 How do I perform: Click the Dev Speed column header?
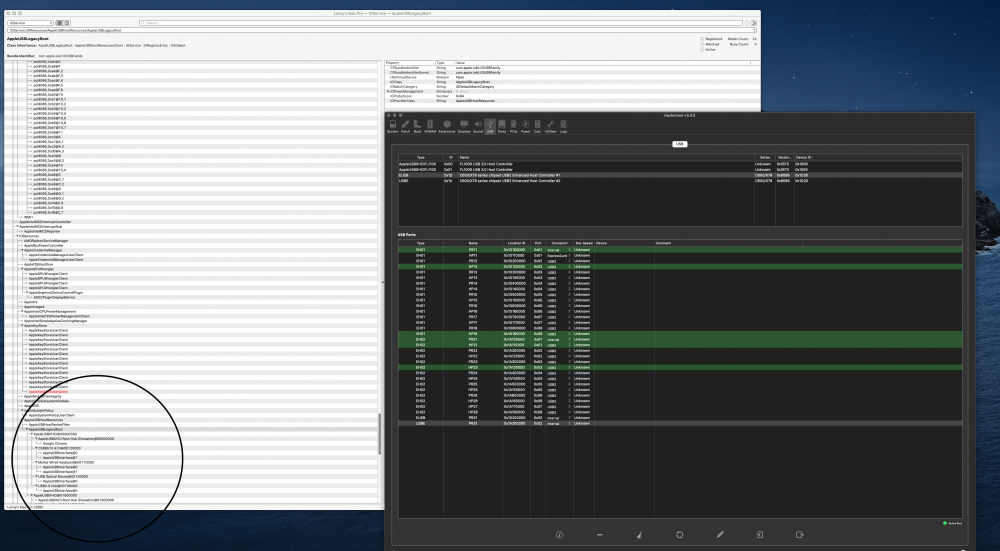pyautogui.click(x=584, y=243)
